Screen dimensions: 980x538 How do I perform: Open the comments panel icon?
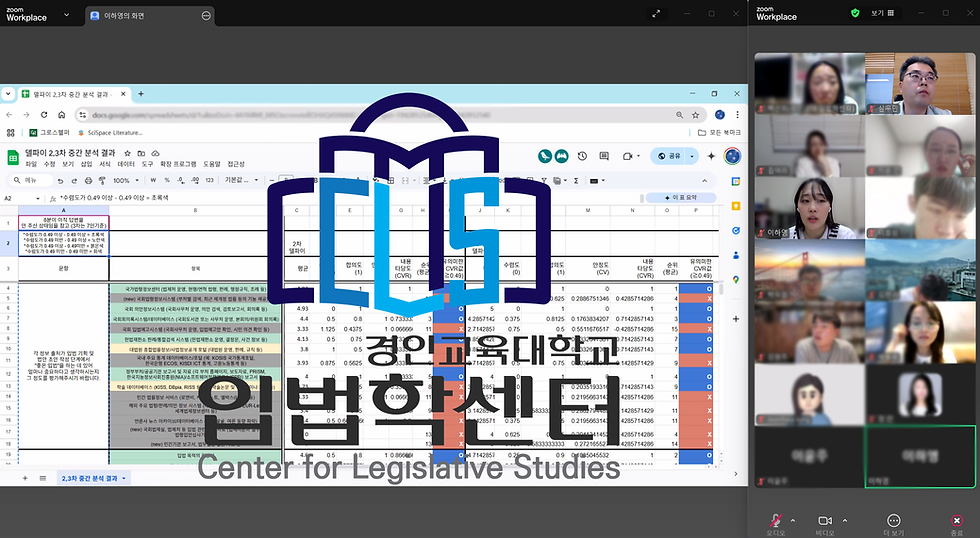(x=604, y=156)
